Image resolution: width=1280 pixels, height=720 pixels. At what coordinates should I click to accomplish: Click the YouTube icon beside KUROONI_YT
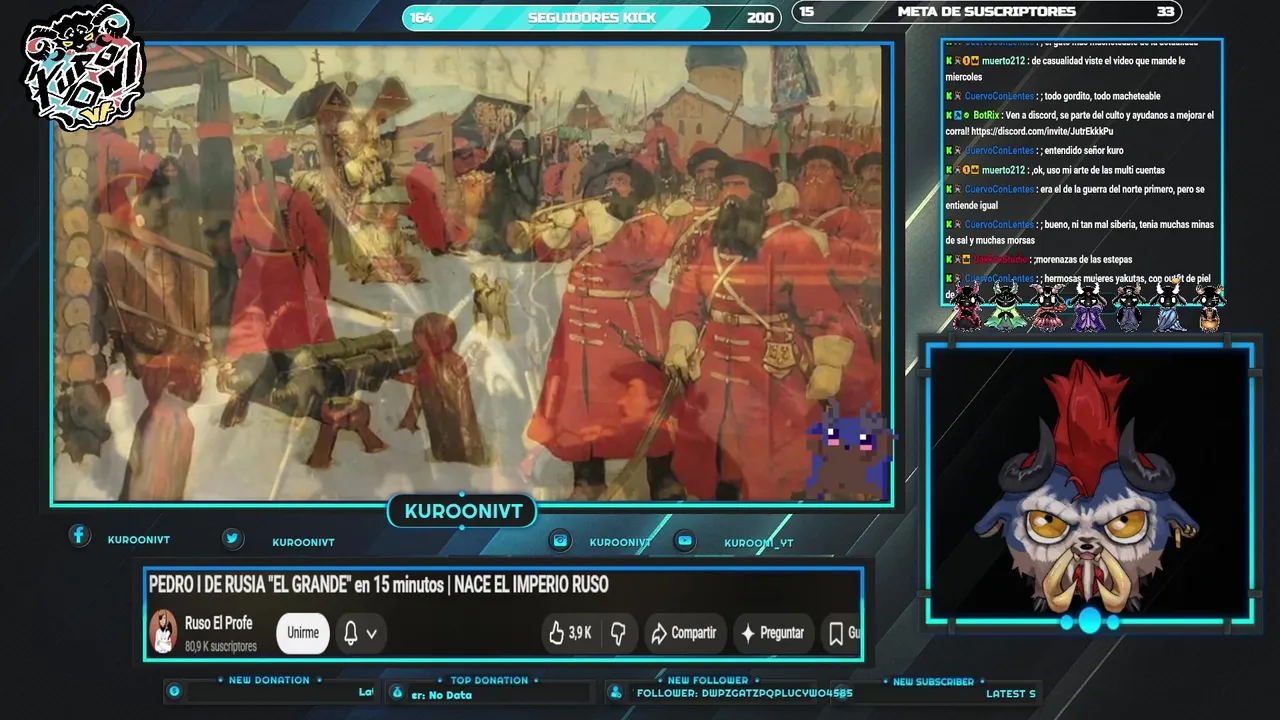pos(685,540)
